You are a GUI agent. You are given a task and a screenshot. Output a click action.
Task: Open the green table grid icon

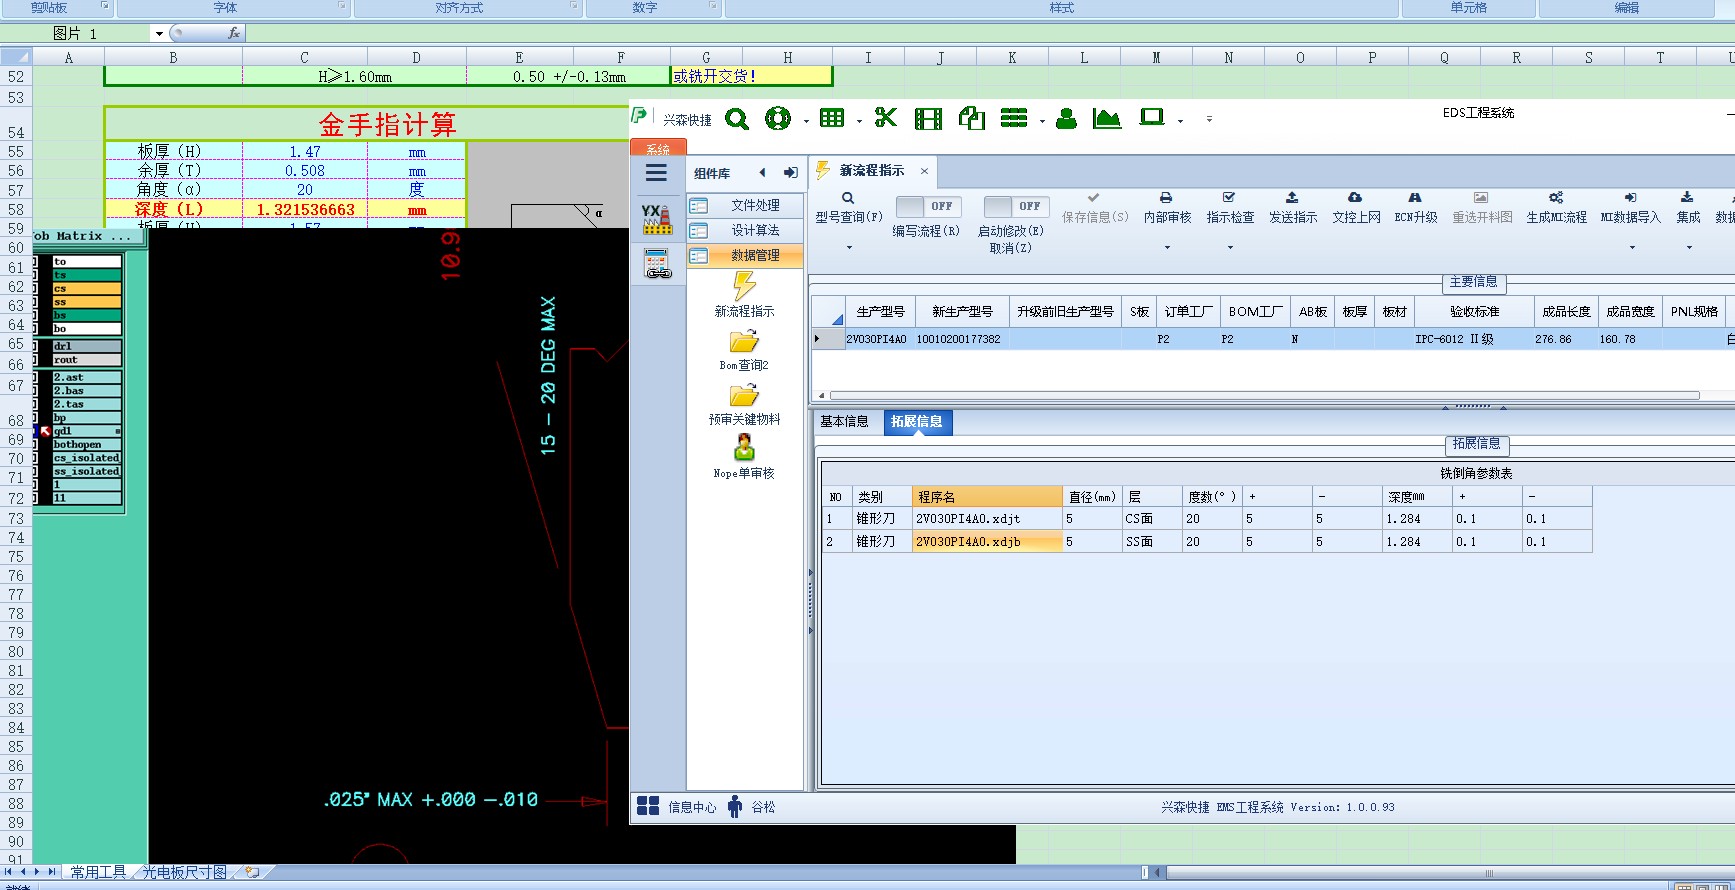(x=832, y=119)
